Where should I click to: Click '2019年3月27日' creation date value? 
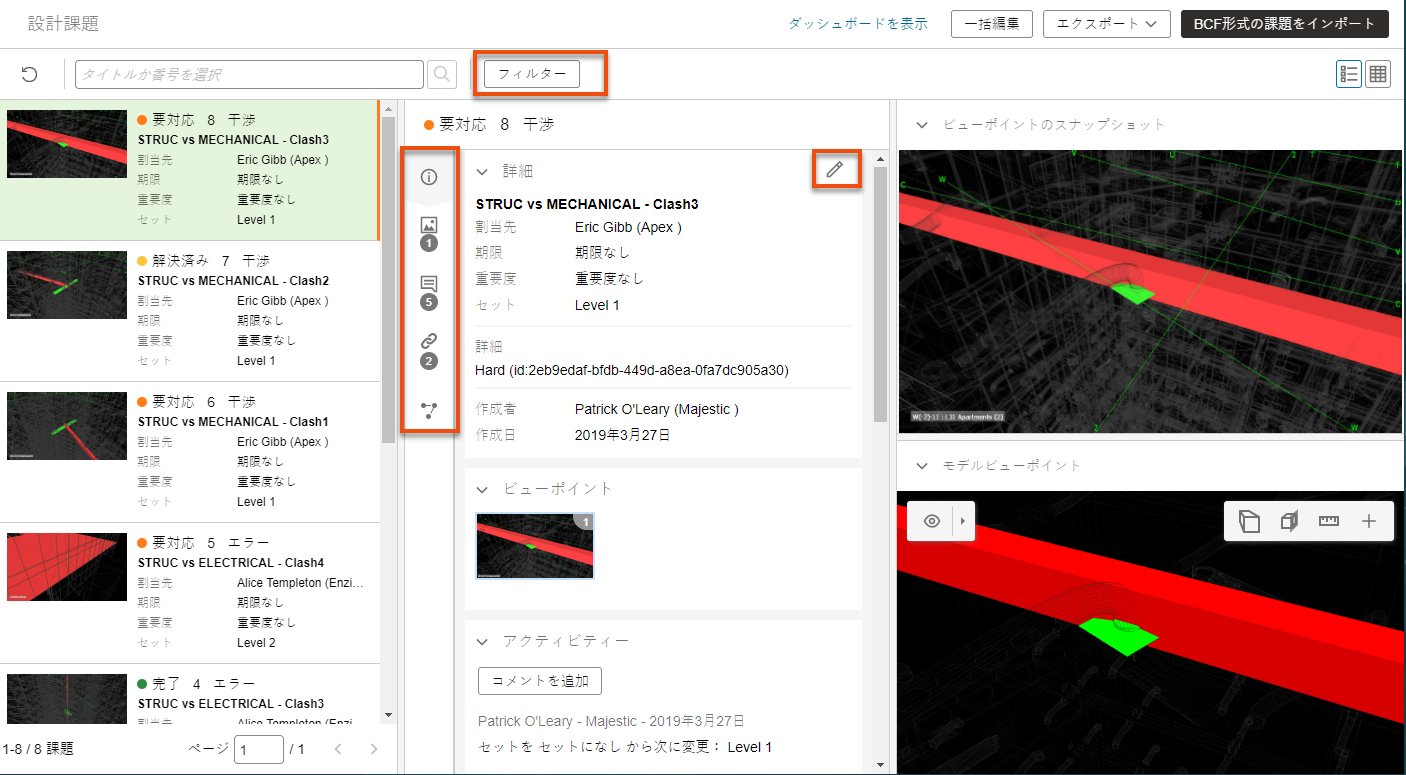click(623, 435)
